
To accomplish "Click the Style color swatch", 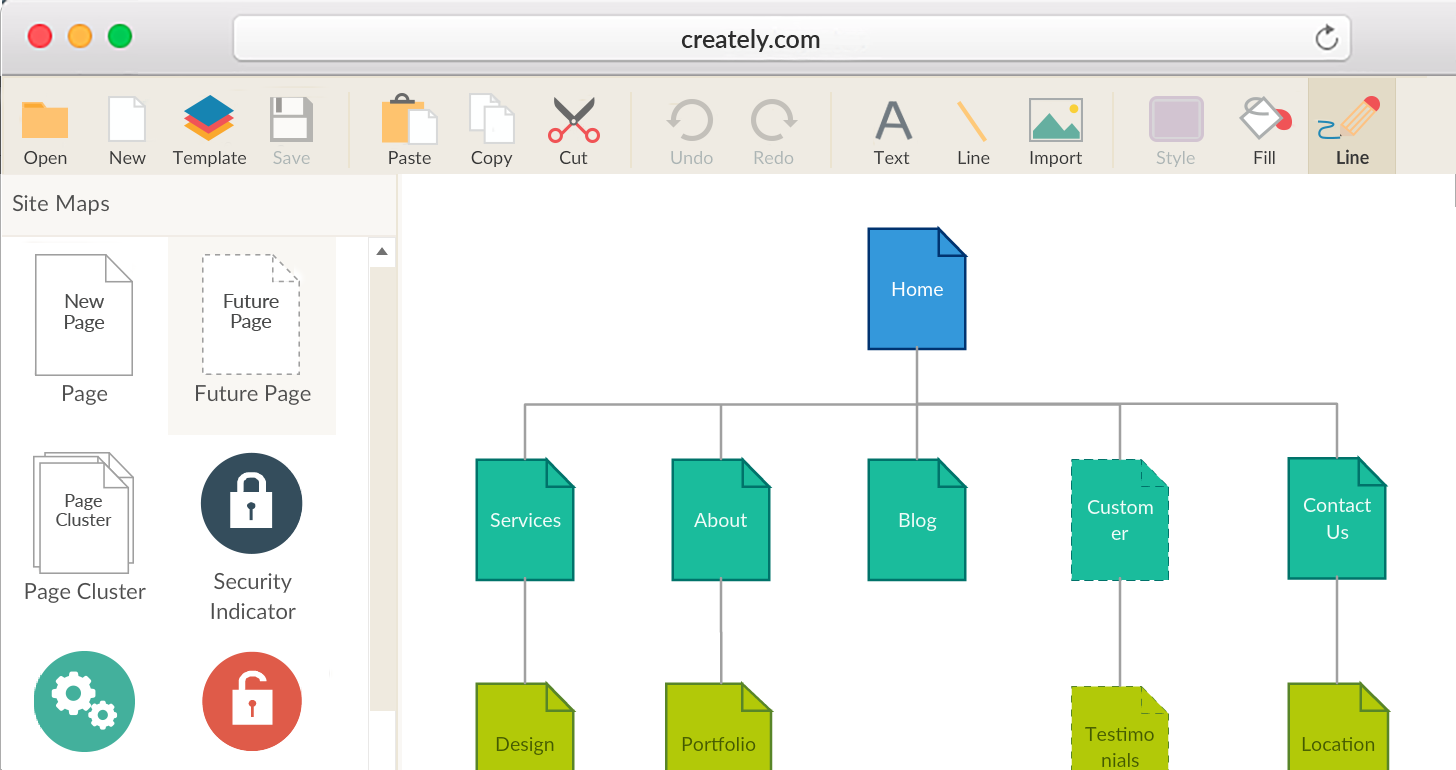I will click(1175, 120).
